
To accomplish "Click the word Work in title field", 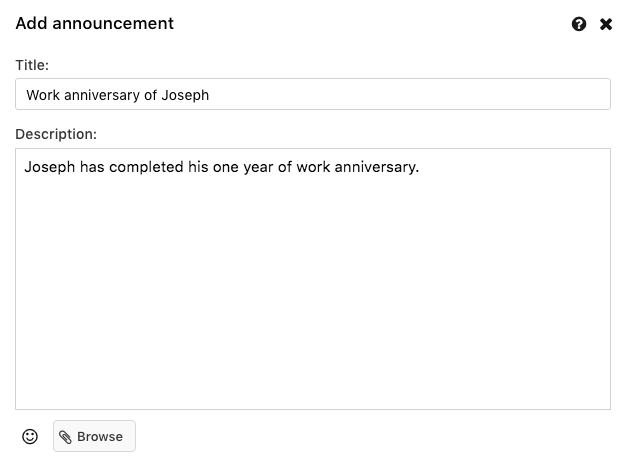I will pyautogui.click(x=43, y=95).
